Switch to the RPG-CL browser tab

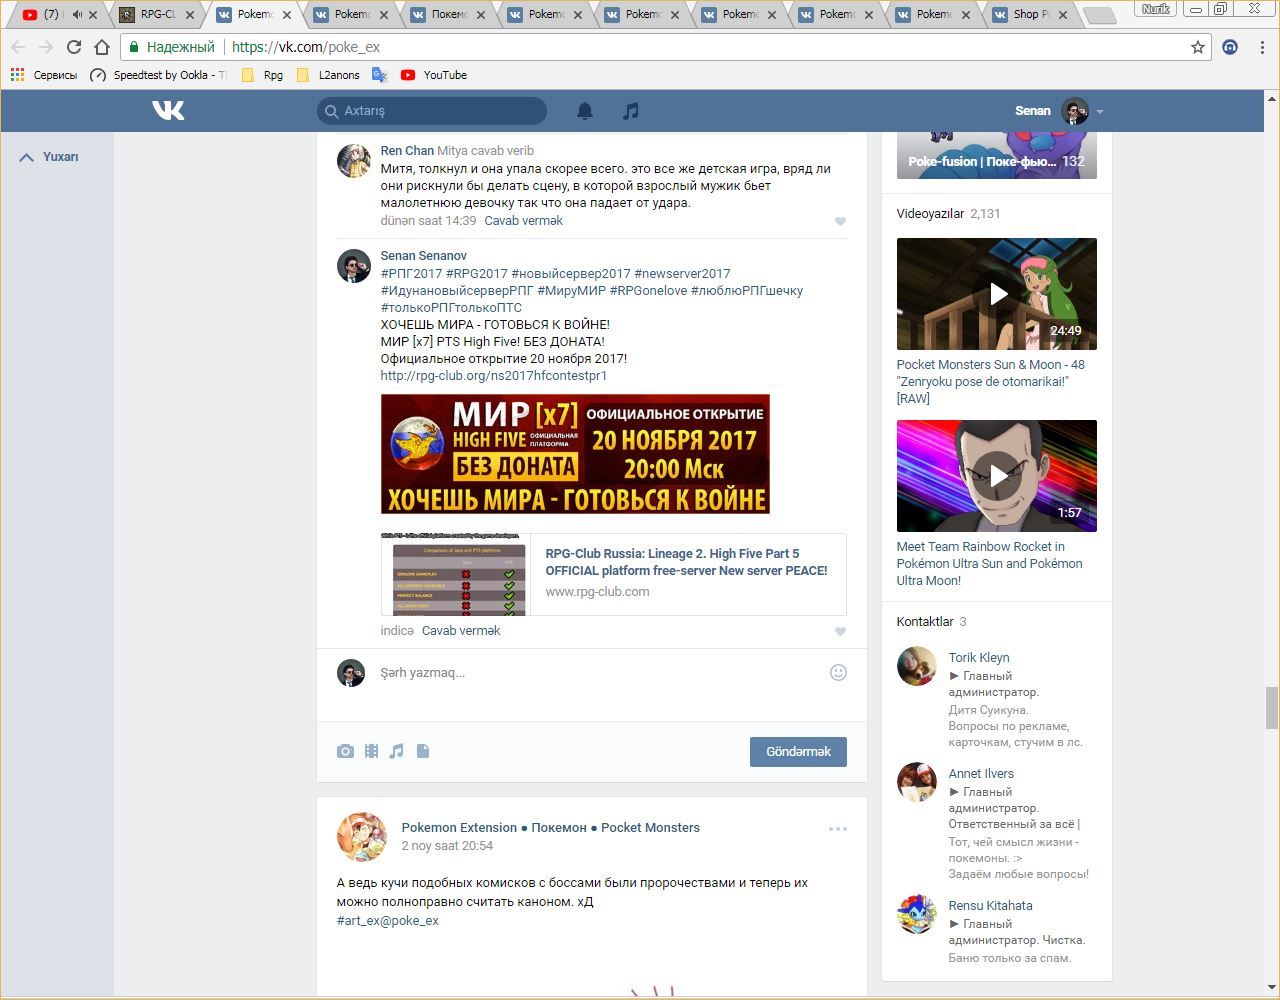pyautogui.click(x=155, y=14)
